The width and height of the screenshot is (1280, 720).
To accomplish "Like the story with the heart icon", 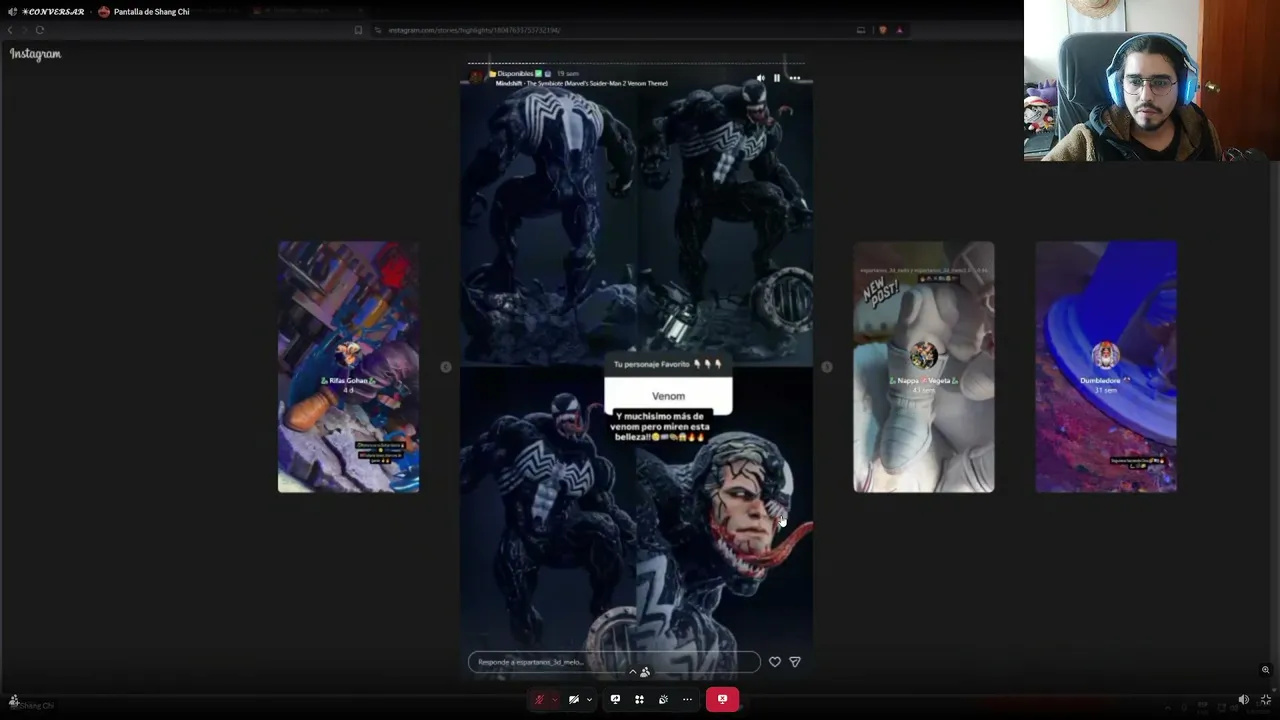I will 775,661.
